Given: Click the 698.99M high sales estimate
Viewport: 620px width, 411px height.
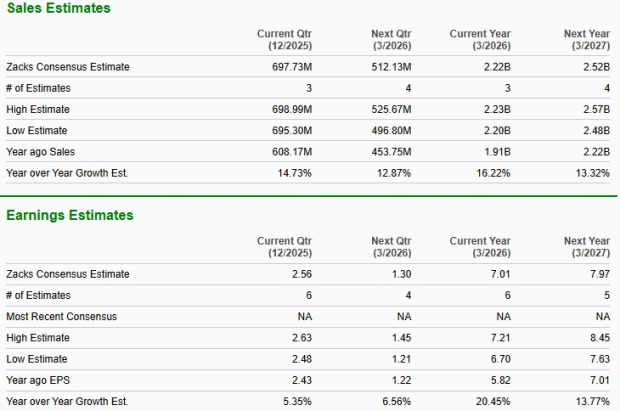Looking at the screenshot, I should click(x=290, y=110).
